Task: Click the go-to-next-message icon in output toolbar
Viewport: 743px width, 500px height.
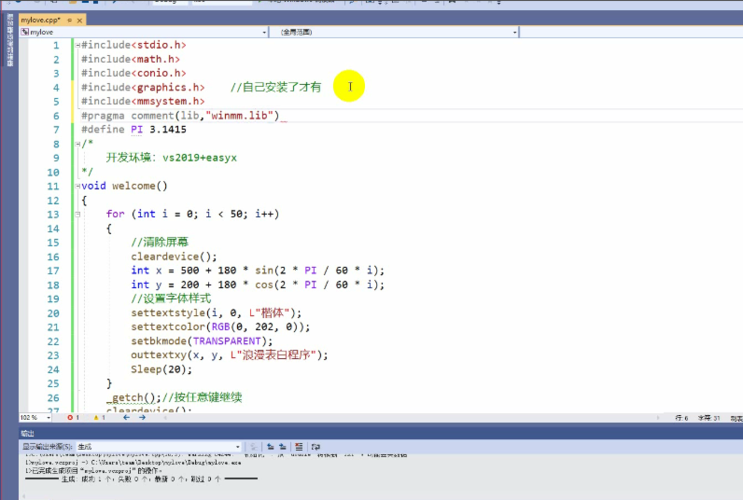Action: coord(282,446)
